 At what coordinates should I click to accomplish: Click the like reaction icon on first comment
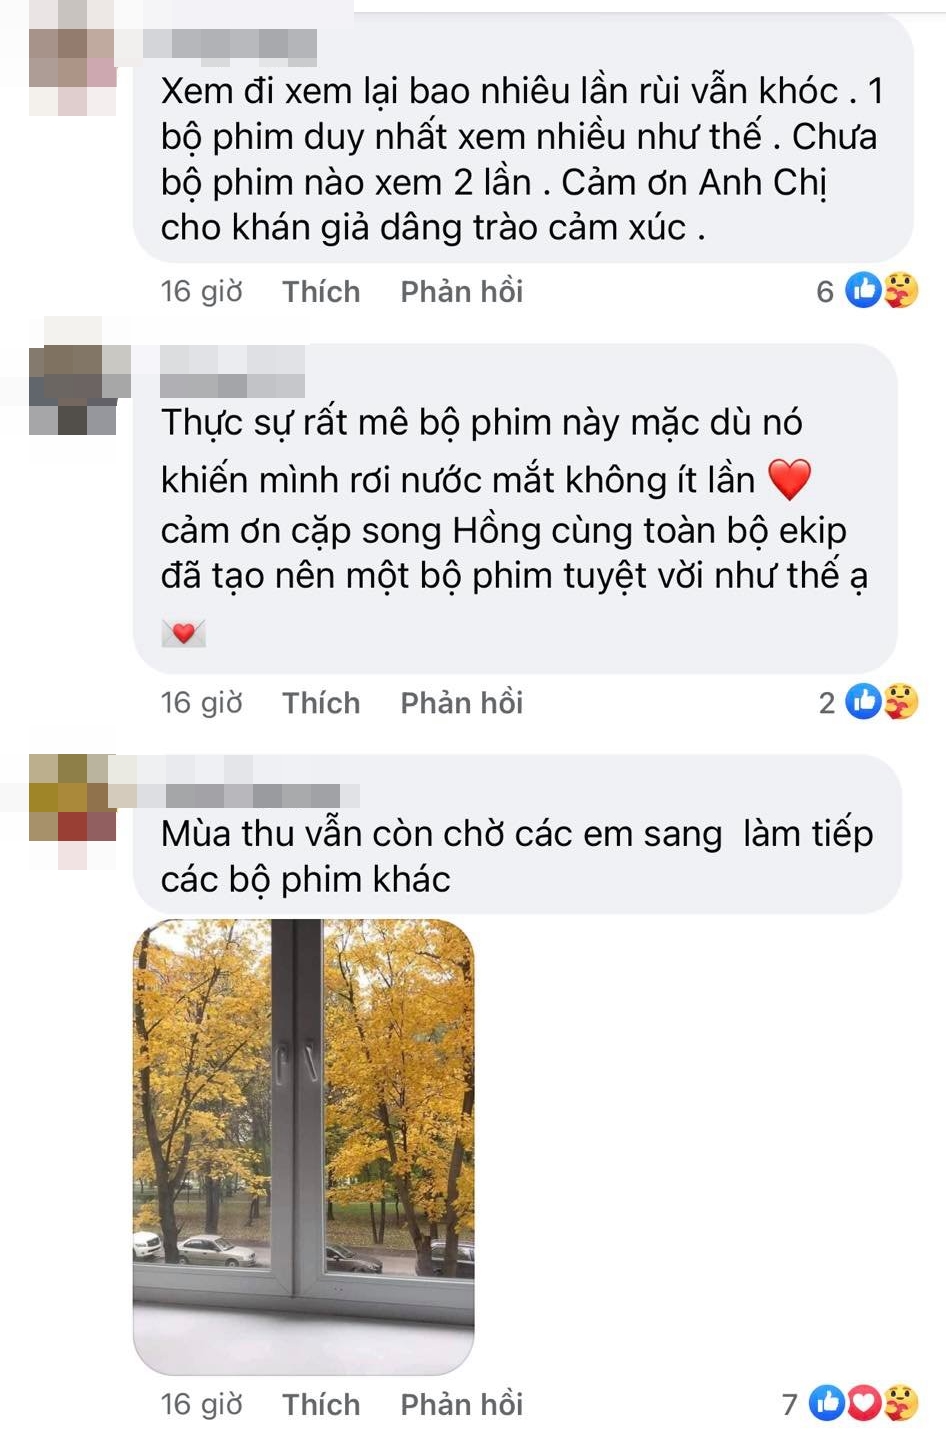(863, 291)
